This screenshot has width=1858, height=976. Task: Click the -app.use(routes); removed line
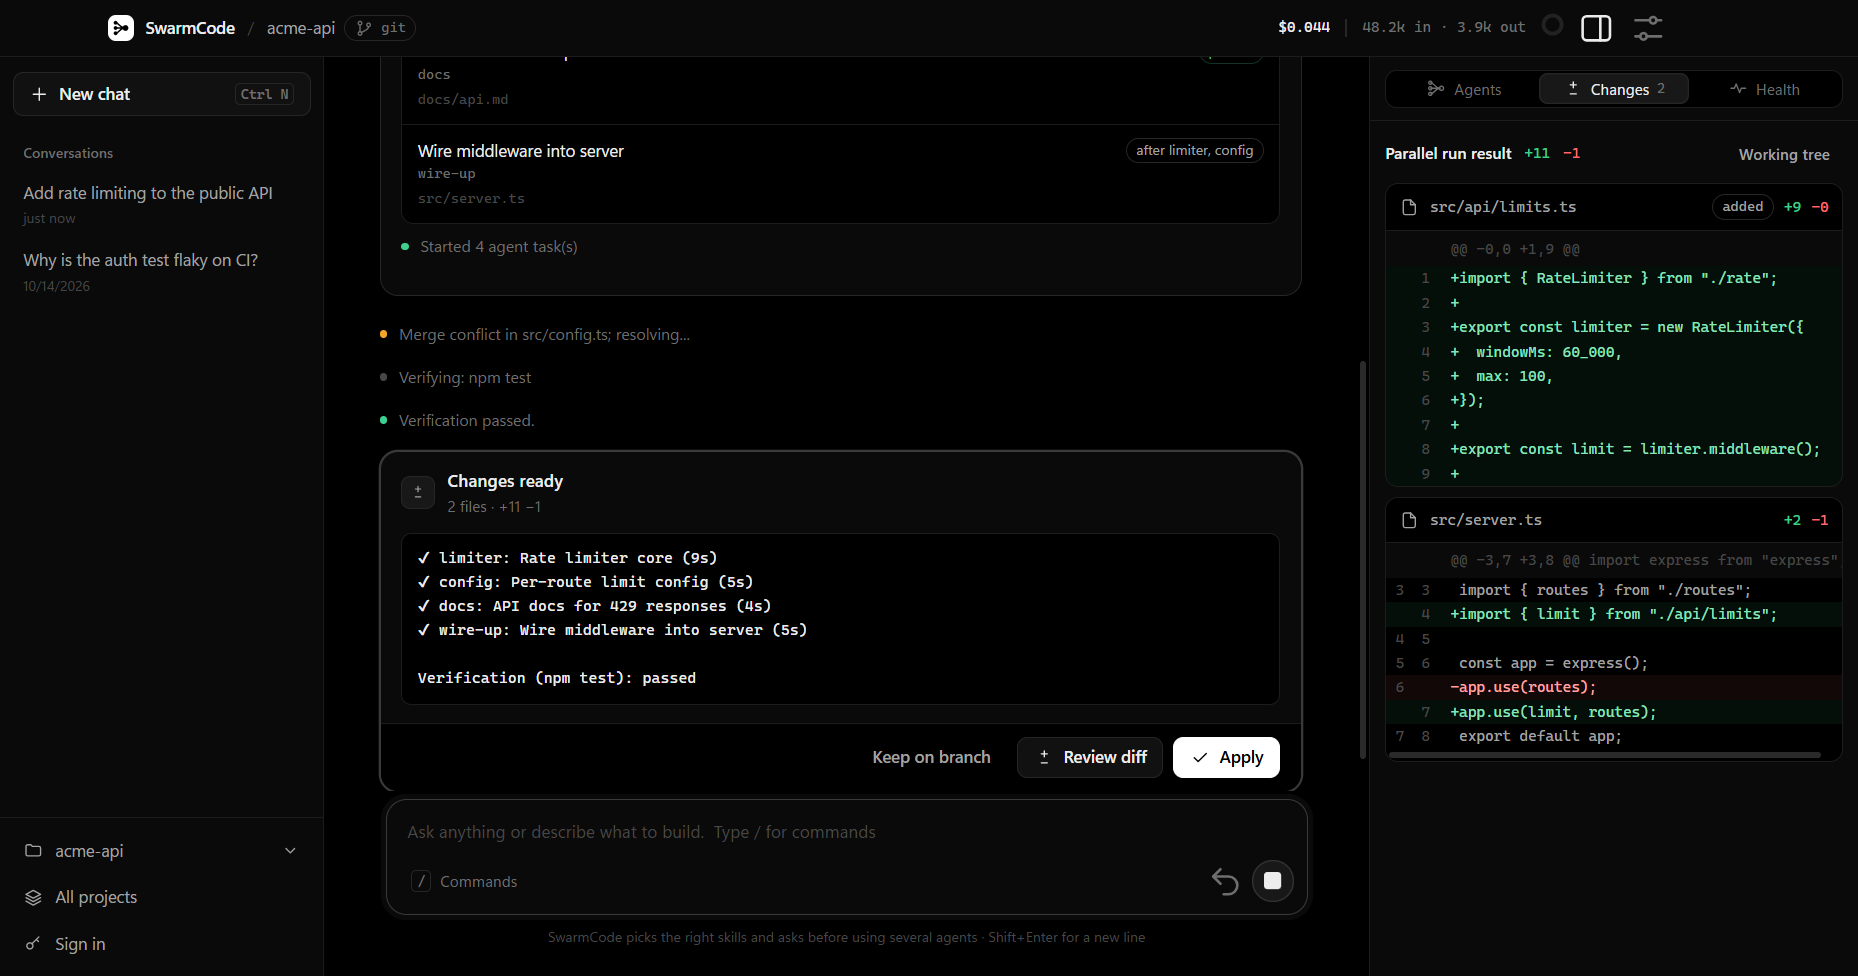click(1614, 687)
